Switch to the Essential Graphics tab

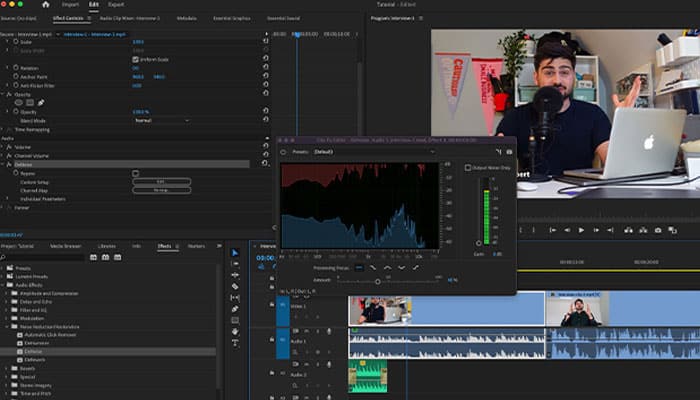point(232,18)
